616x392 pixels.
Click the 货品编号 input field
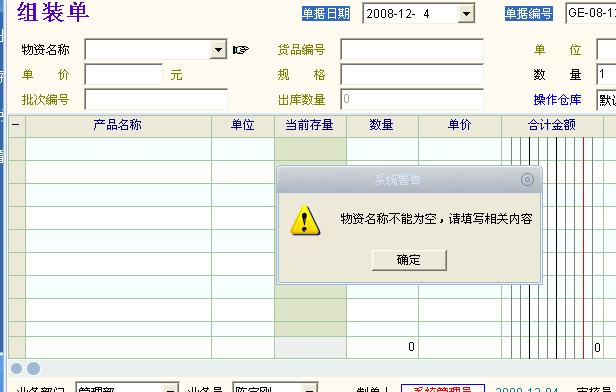pos(412,49)
